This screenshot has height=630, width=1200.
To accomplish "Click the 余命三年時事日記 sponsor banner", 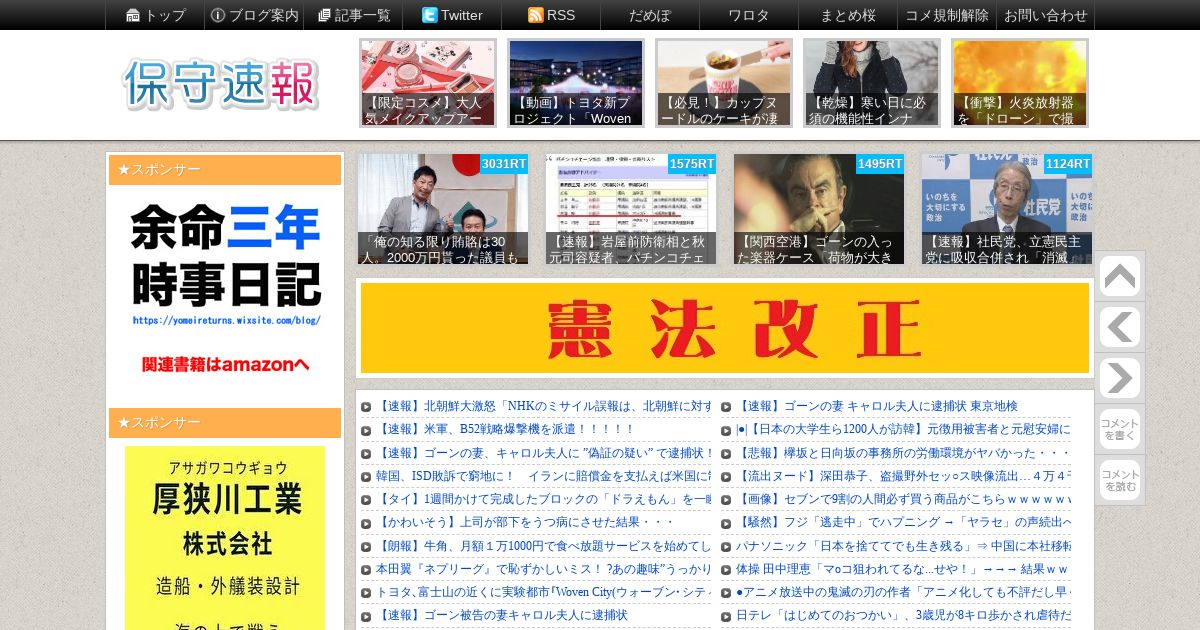I will pos(225,290).
